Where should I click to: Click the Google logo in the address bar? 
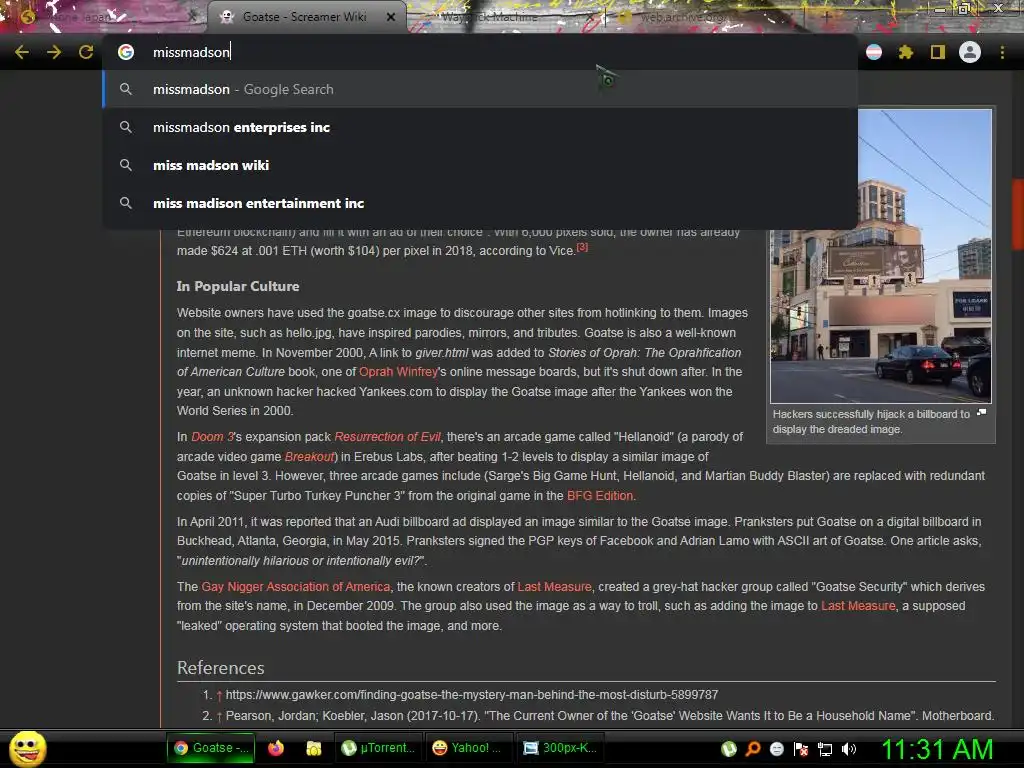[x=126, y=52]
